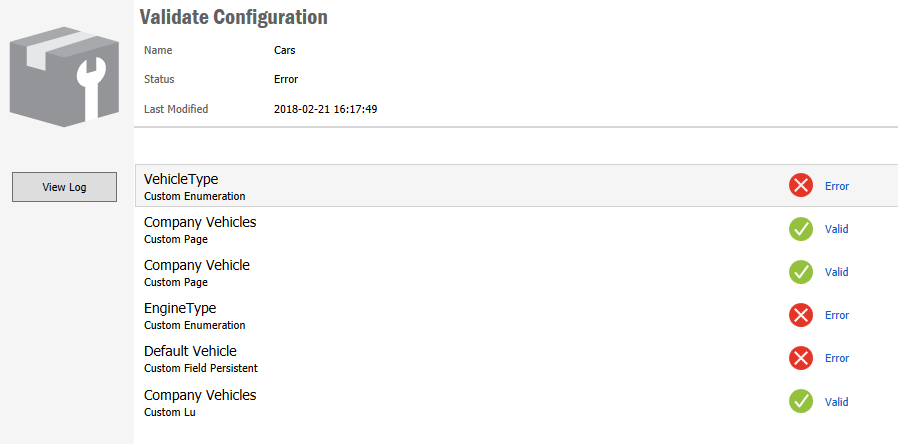The height and width of the screenshot is (444, 898).
Task: Open Valid link for Company Vehicles Custom Lu
Action: click(x=836, y=402)
